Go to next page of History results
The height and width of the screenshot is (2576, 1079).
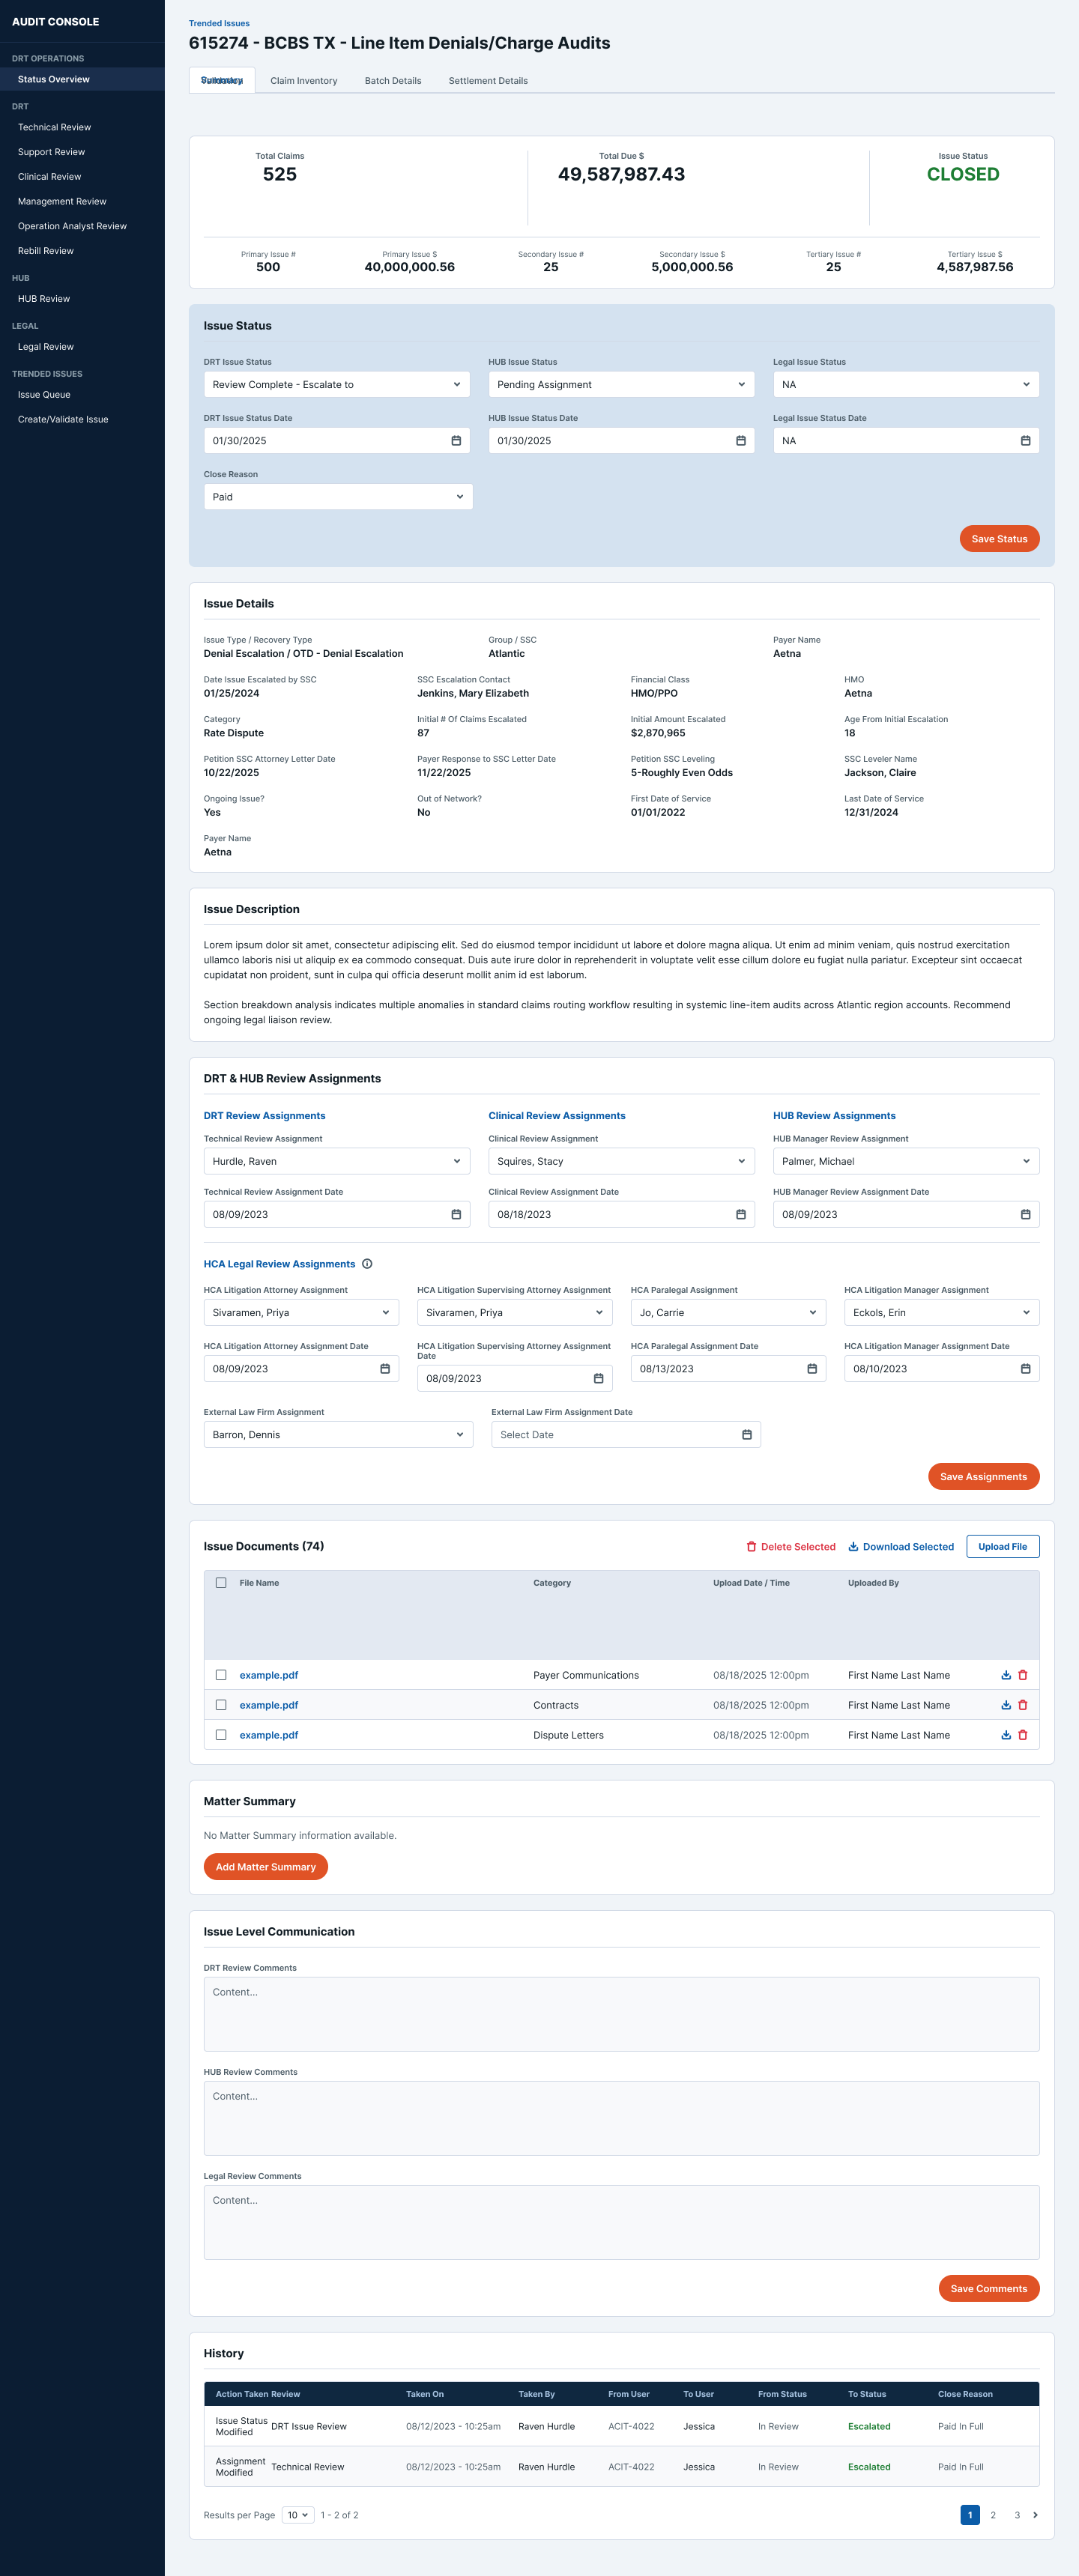1035,2515
